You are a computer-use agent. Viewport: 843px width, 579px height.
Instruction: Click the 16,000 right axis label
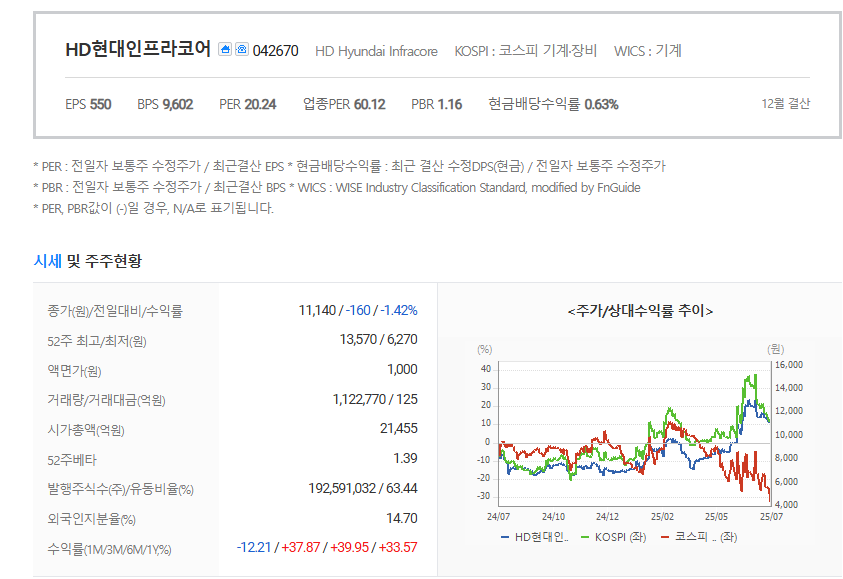pos(789,364)
